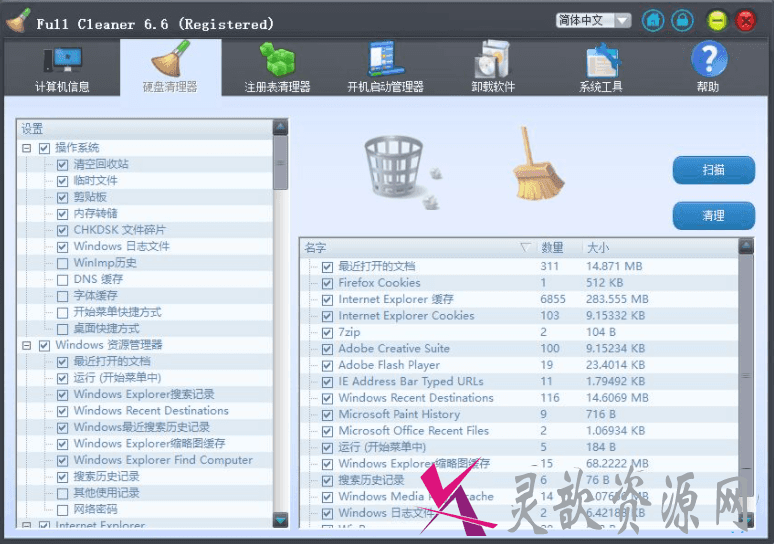This screenshot has width=774, height=544.
Task: Collapse the Windows 资源管理器 tree node
Action: 27,346
